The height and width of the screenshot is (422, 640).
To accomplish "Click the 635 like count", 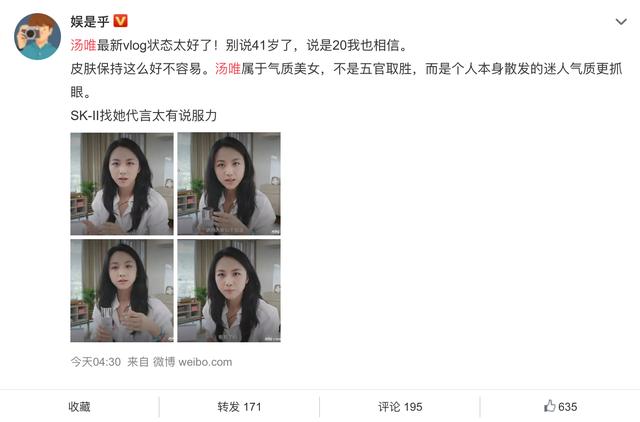I will (x=567, y=406).
